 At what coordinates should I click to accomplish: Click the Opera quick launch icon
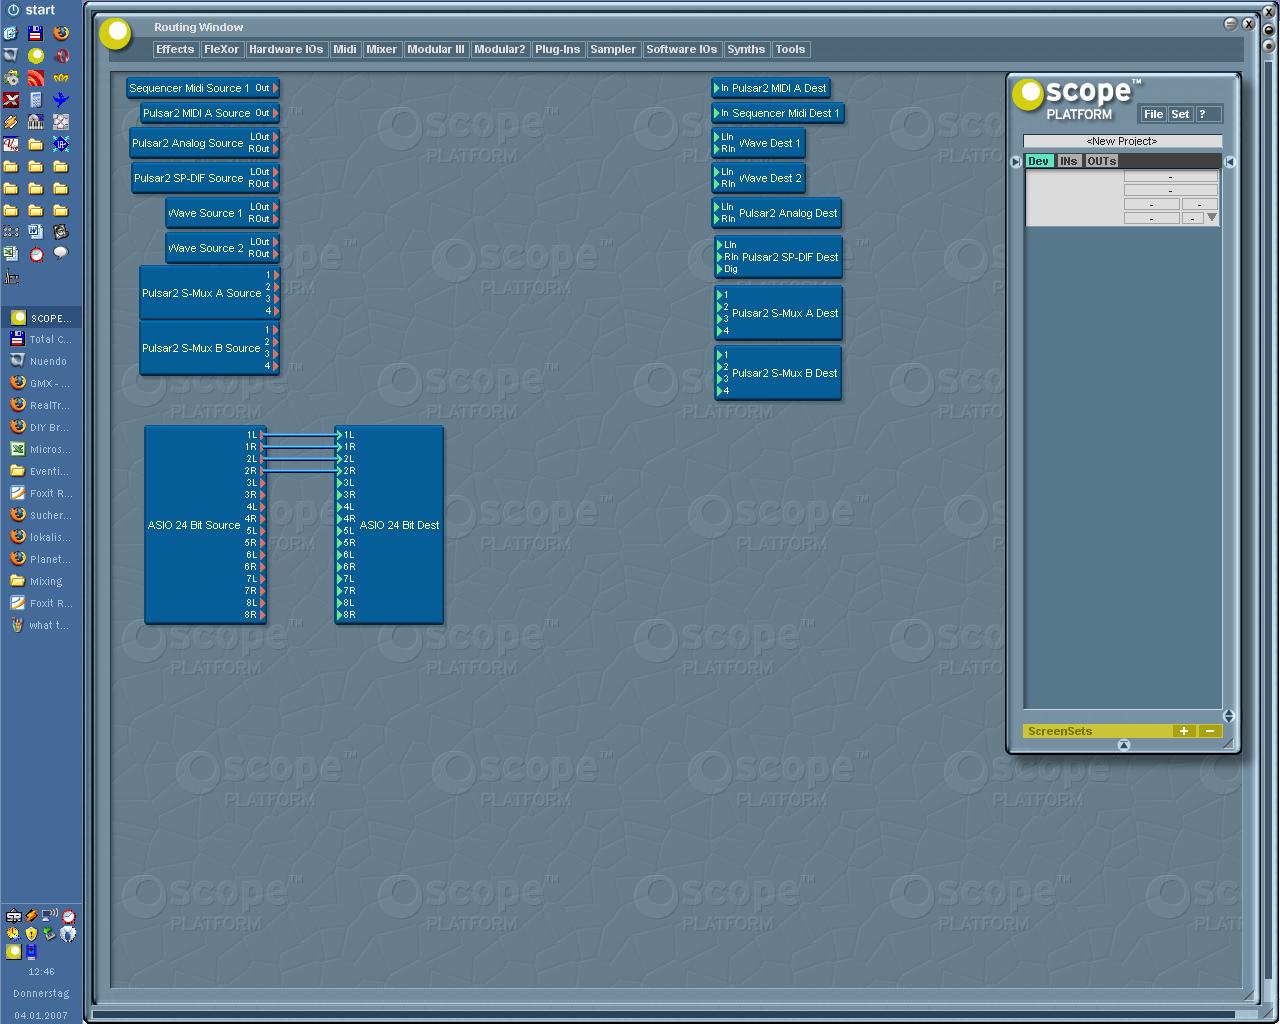tap(61, 55)
